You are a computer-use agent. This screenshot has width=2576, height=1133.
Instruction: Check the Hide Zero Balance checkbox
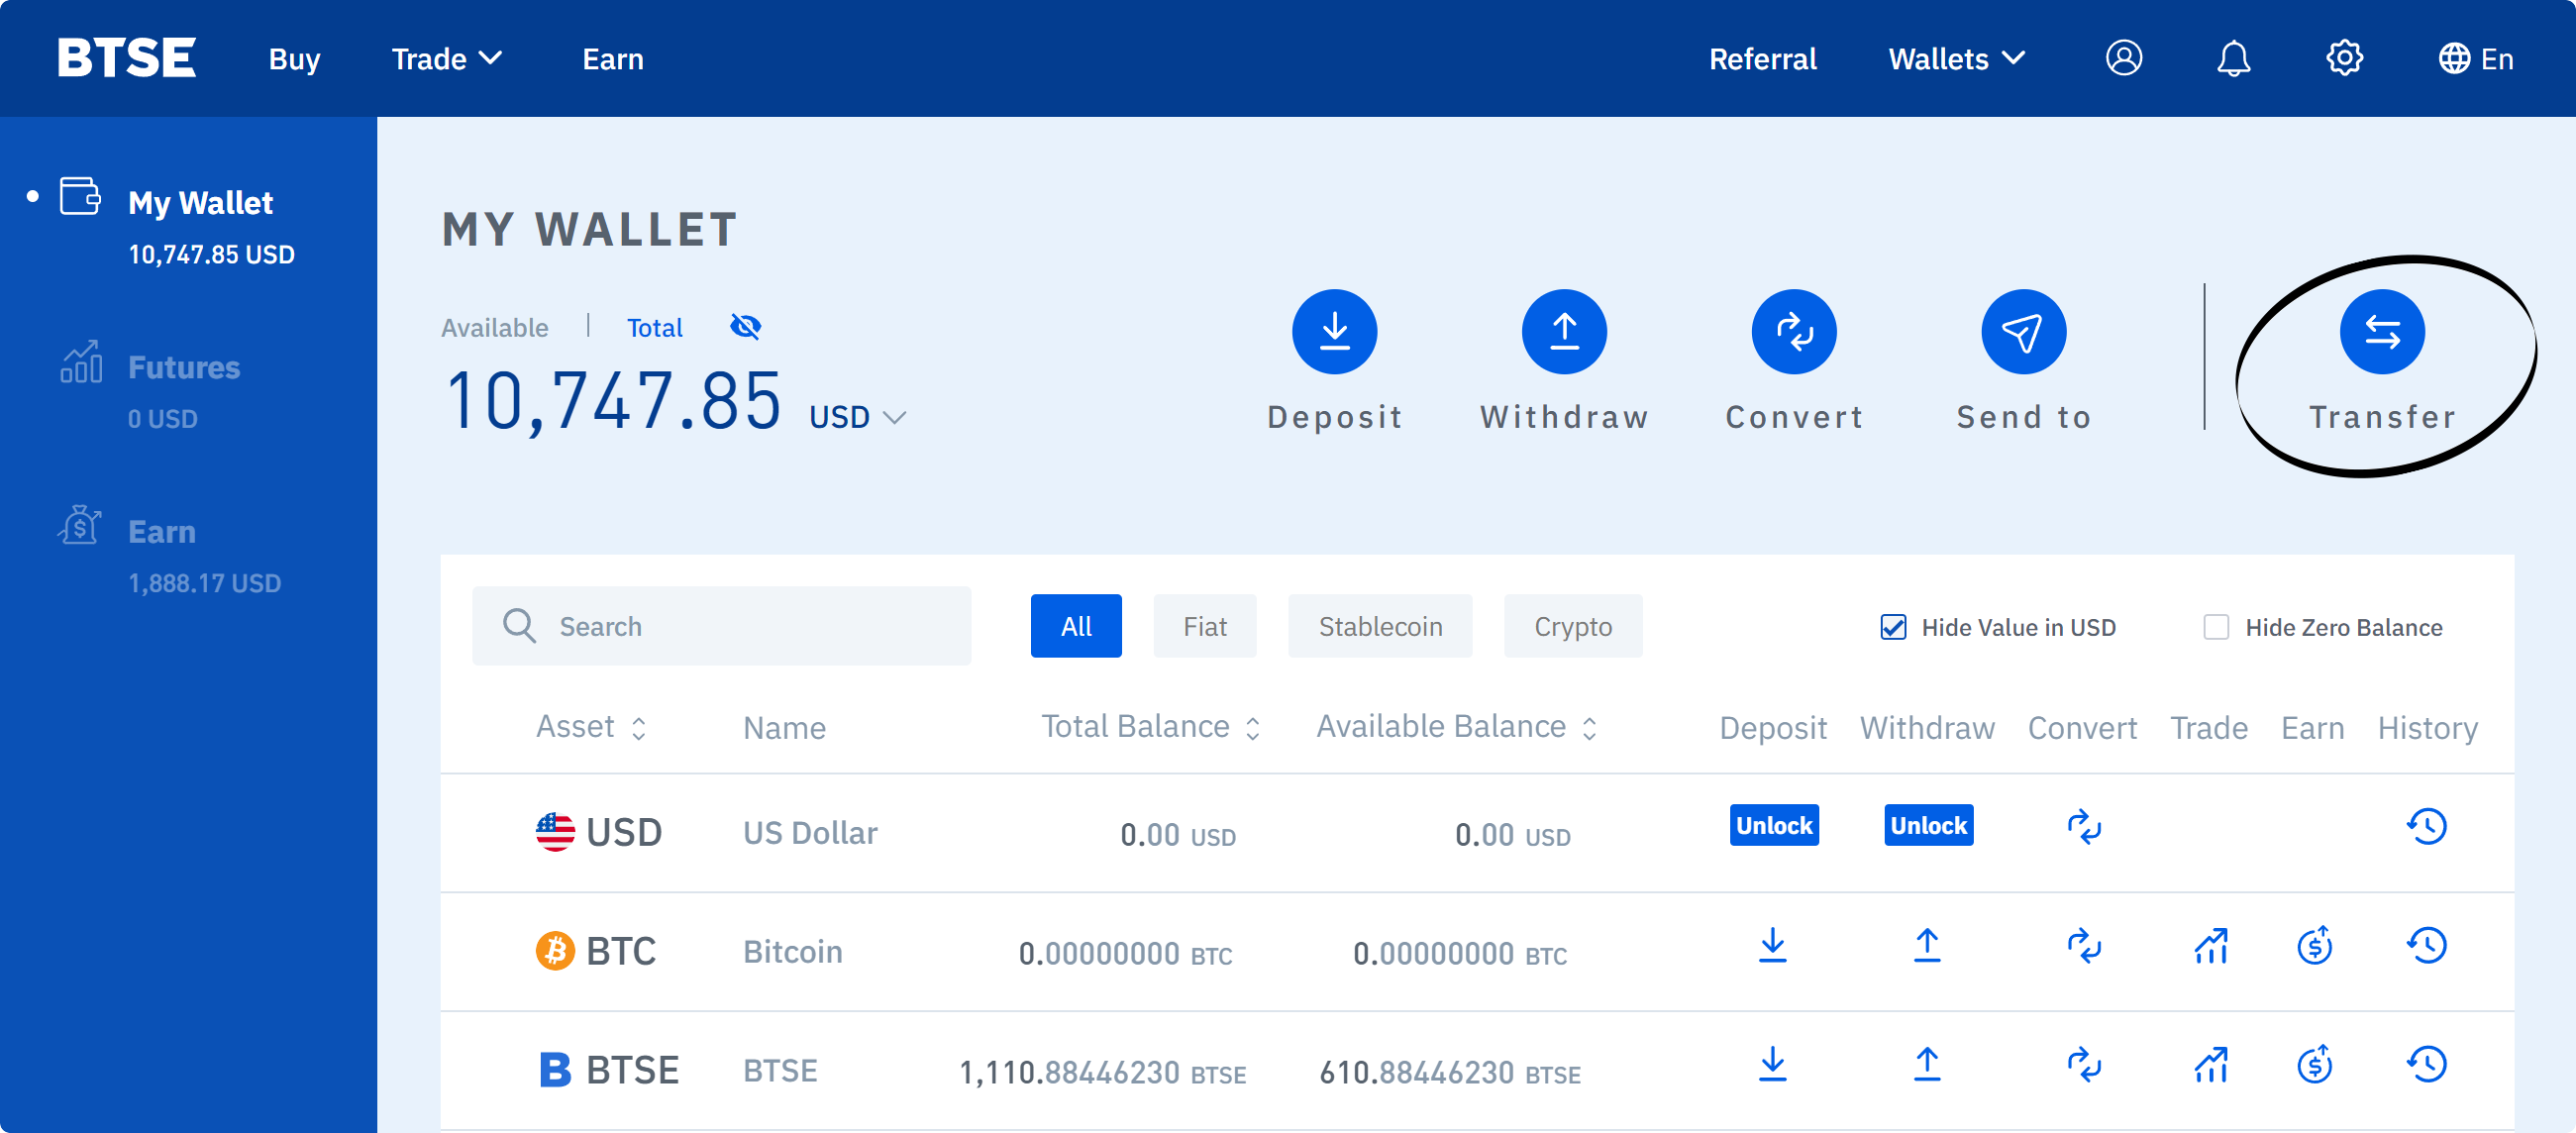pyautogui.click(x=2216, y=627)
